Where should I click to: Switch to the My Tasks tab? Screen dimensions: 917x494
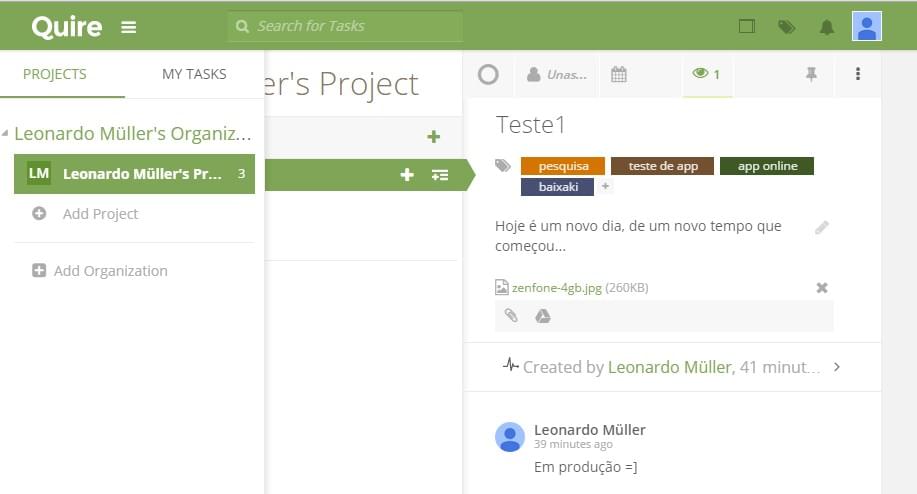click(x=194, y=74)
